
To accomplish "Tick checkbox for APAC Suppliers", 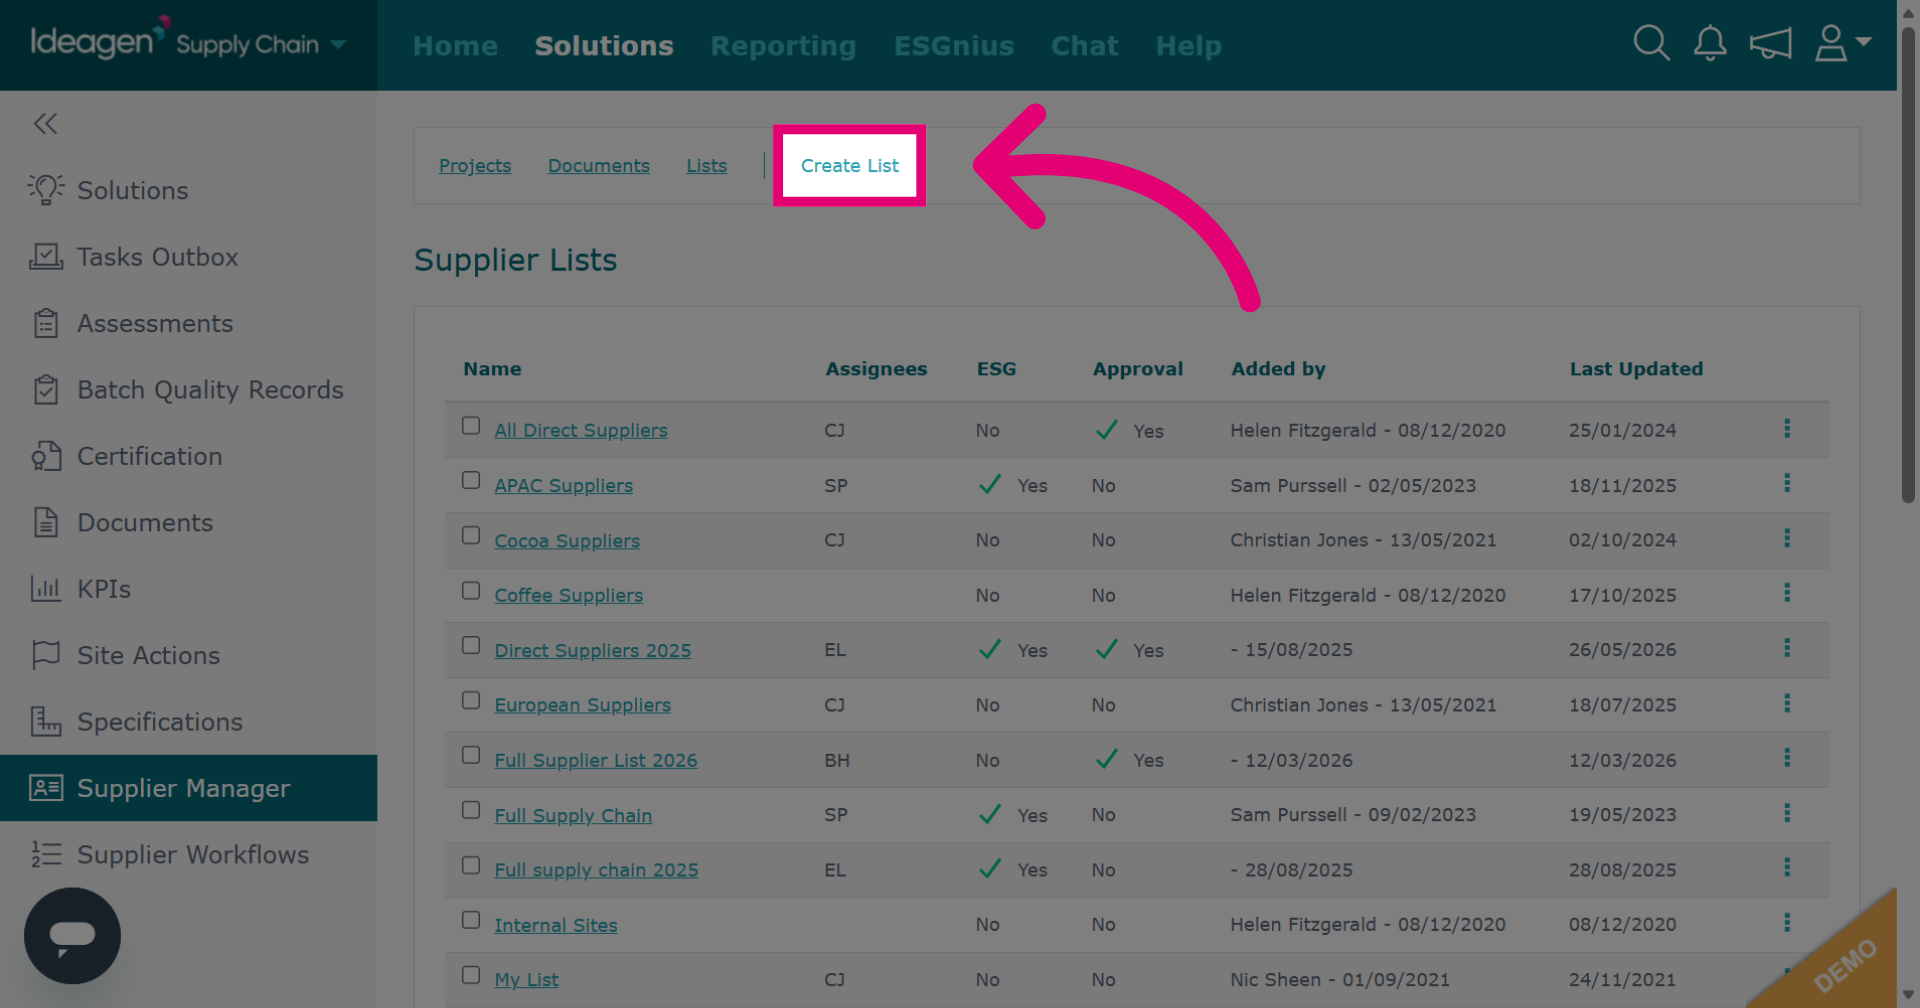I will pyautogui.click(x=471, y=481).
